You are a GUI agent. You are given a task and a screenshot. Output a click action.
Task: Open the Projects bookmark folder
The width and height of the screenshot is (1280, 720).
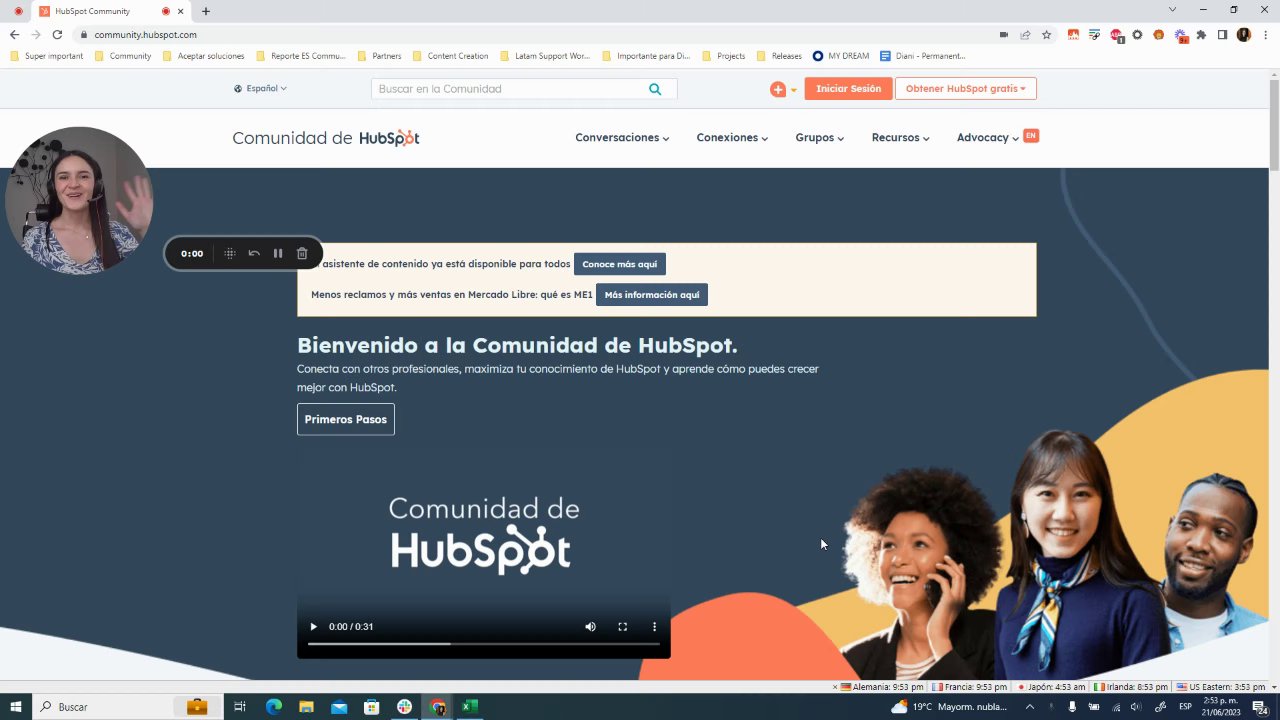pyautogui.click(x=724, y=56)
